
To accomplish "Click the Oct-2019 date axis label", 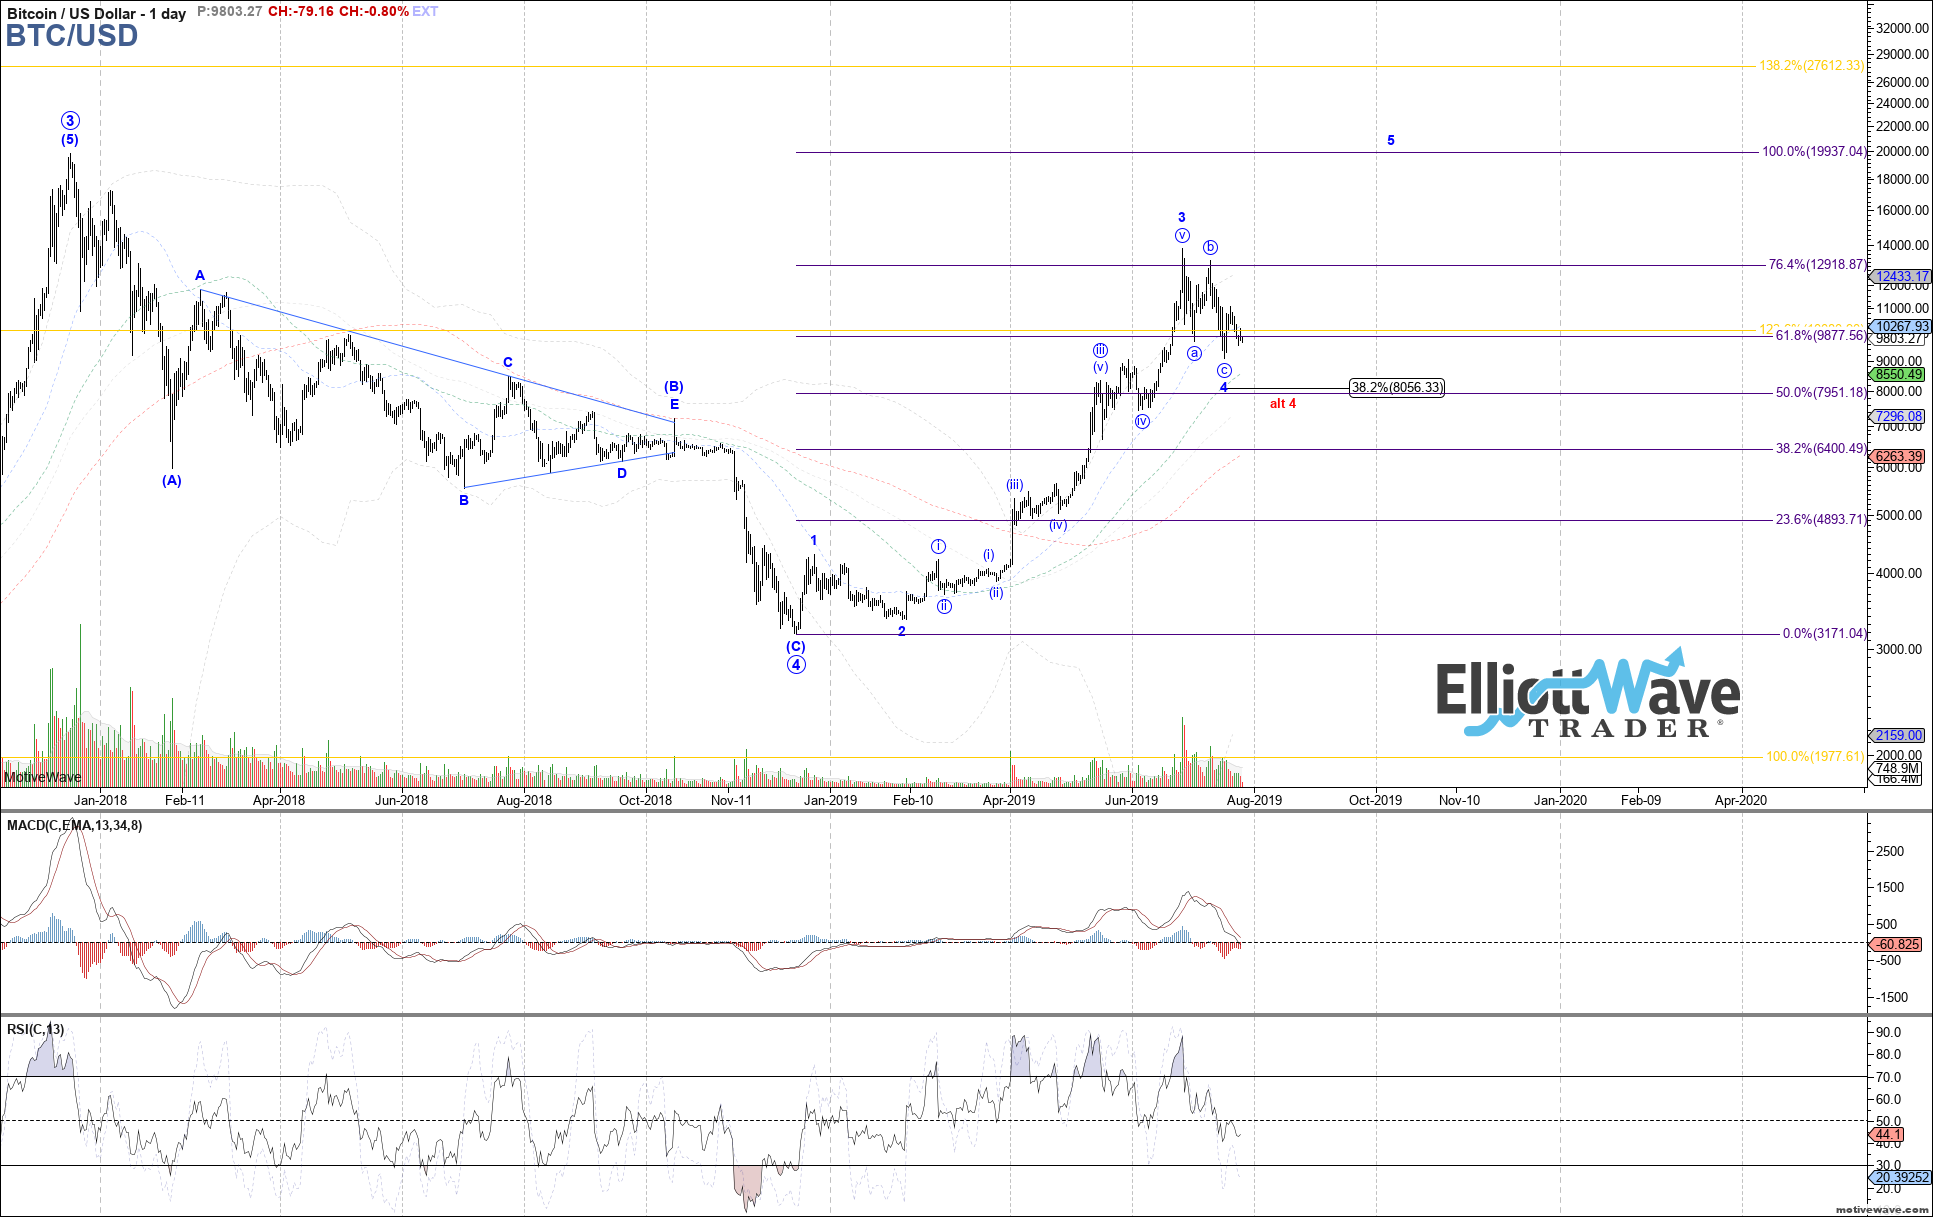I will 1375,801.
